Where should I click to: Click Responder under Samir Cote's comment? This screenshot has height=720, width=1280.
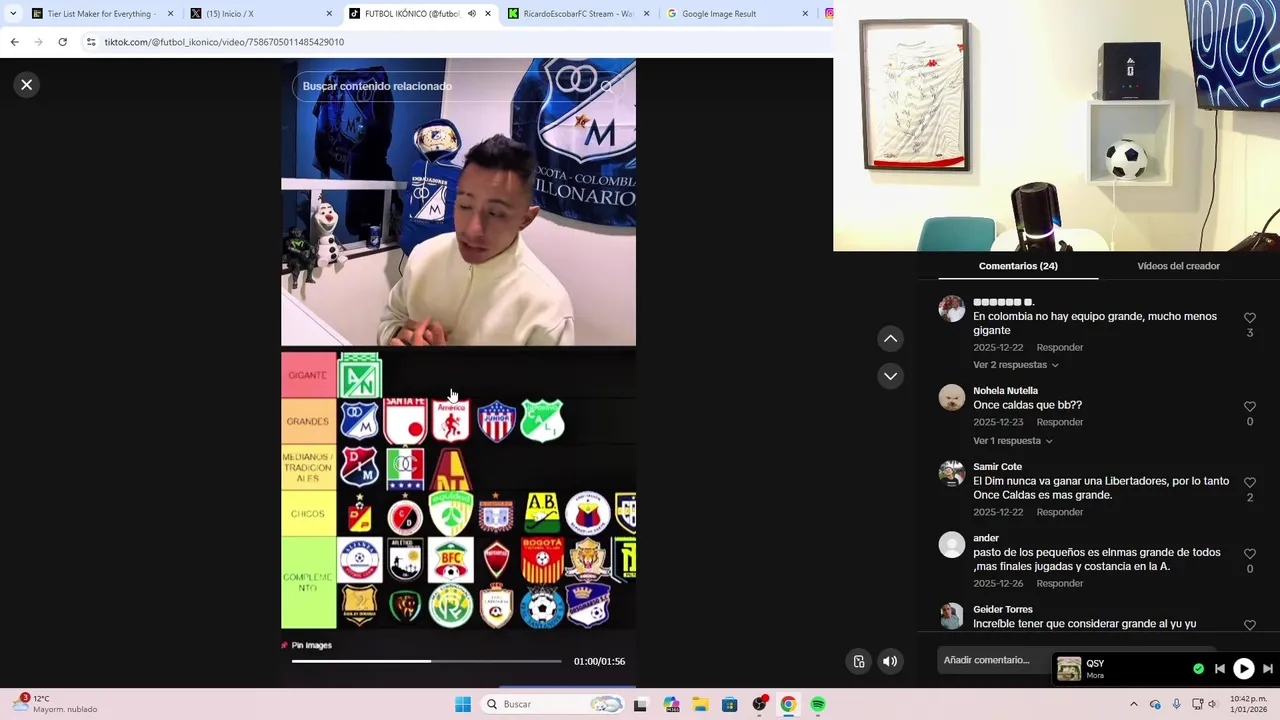click(x=1060, y=512)
